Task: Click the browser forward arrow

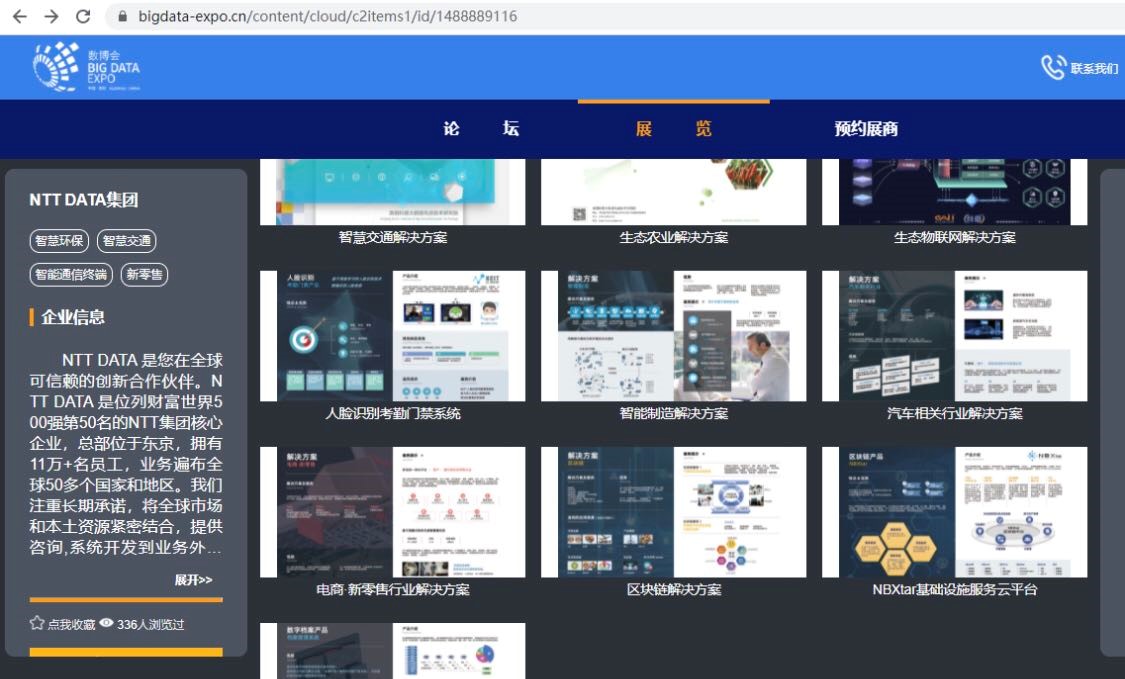Action: point(51,16)
